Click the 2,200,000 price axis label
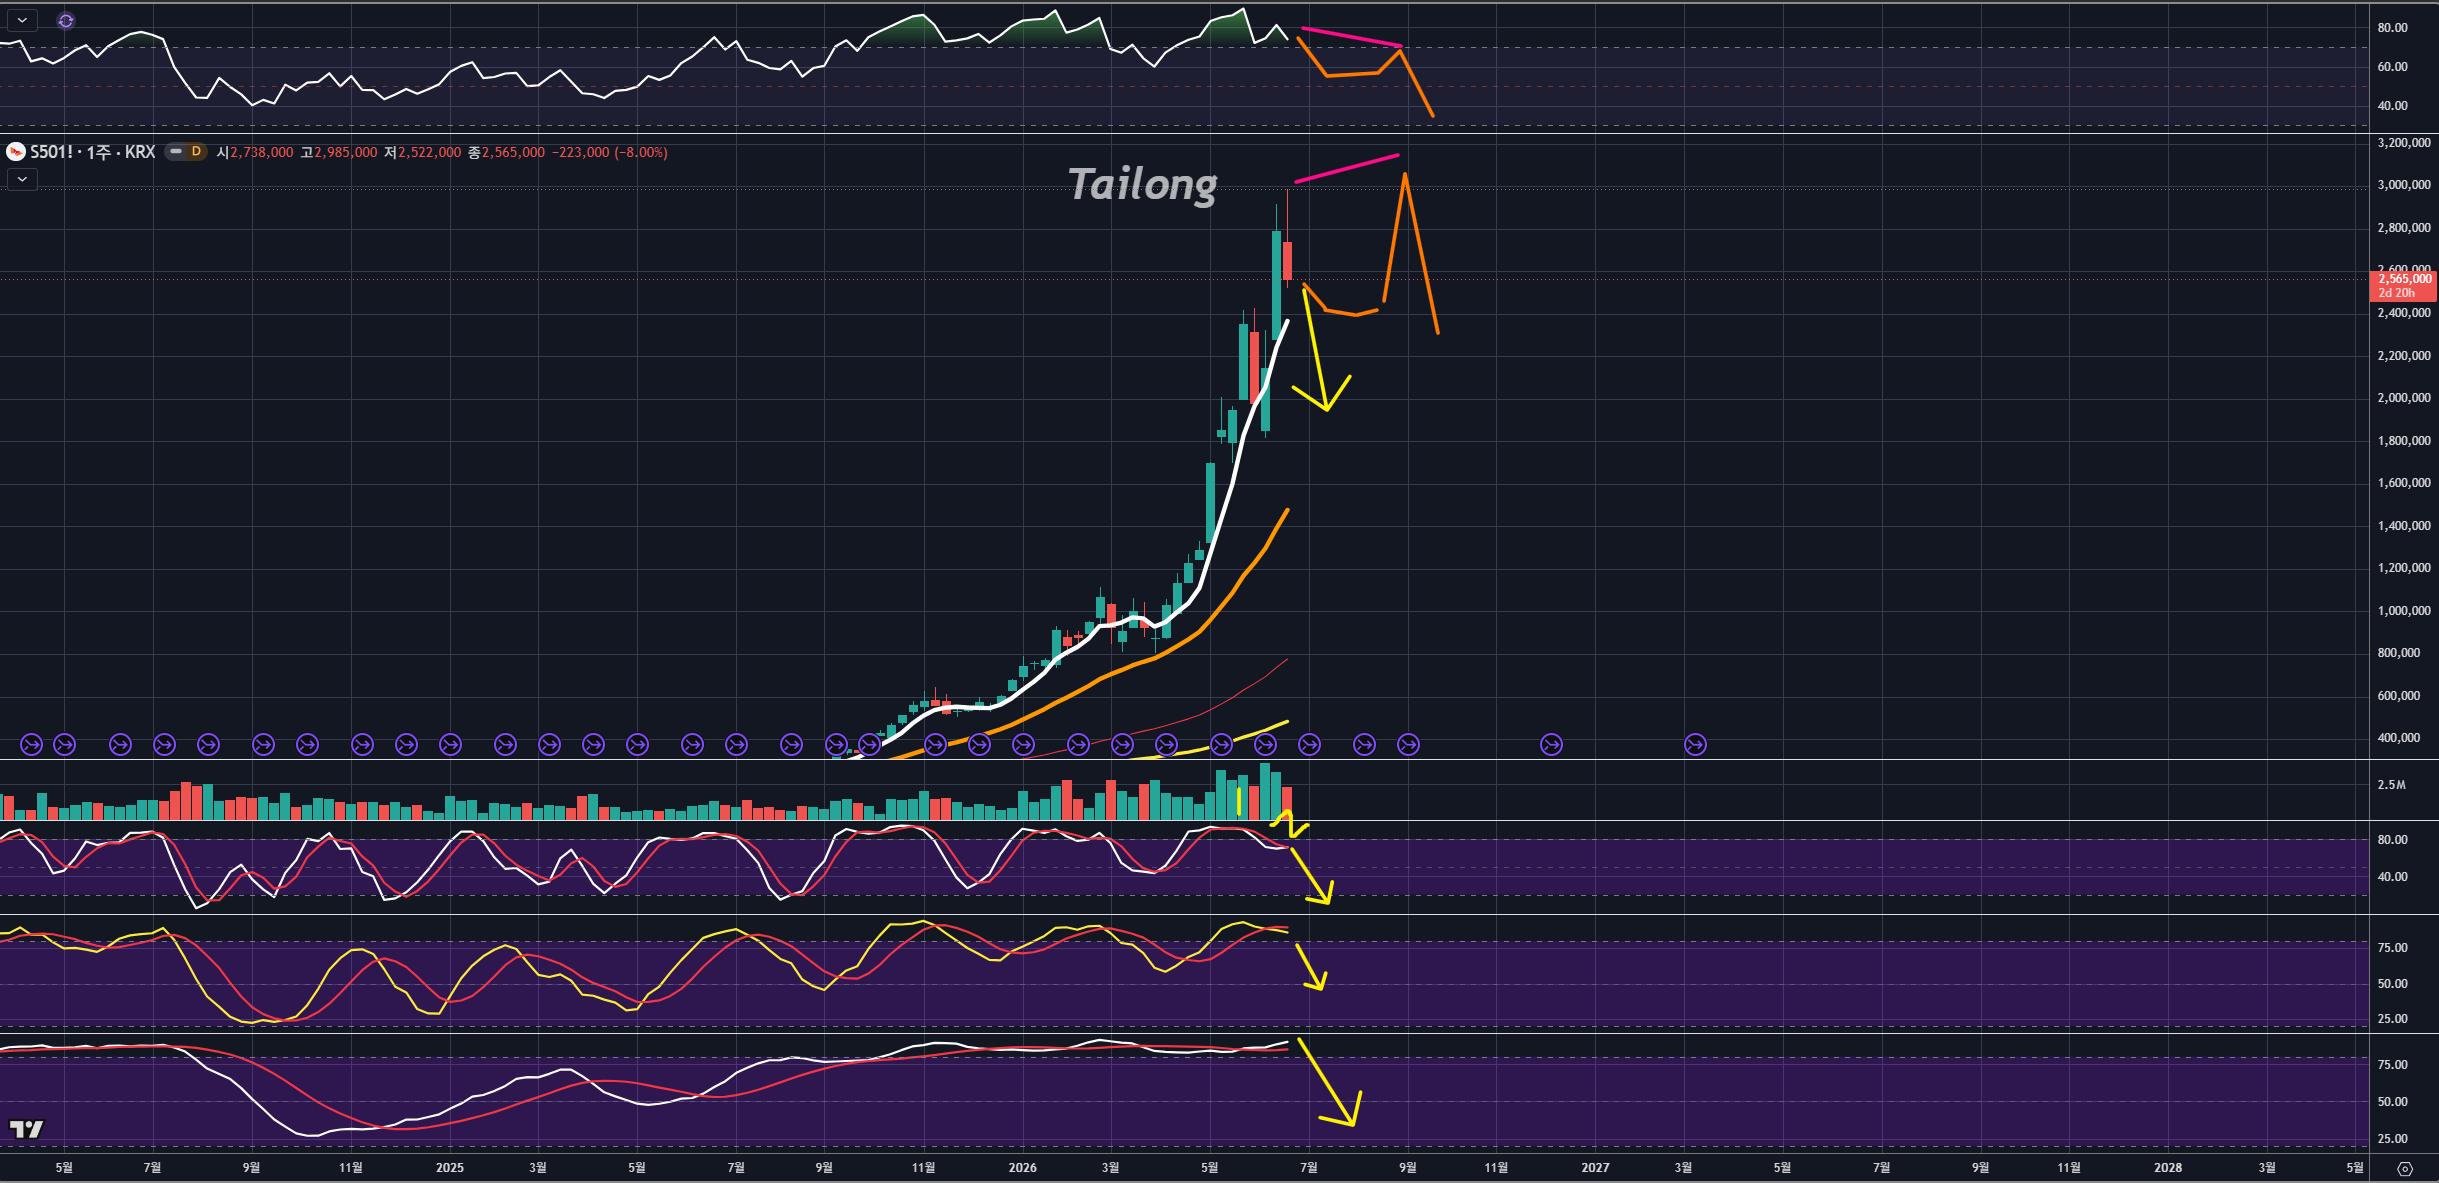This screenshot has width=2439, height=1183. [2404, 356]
